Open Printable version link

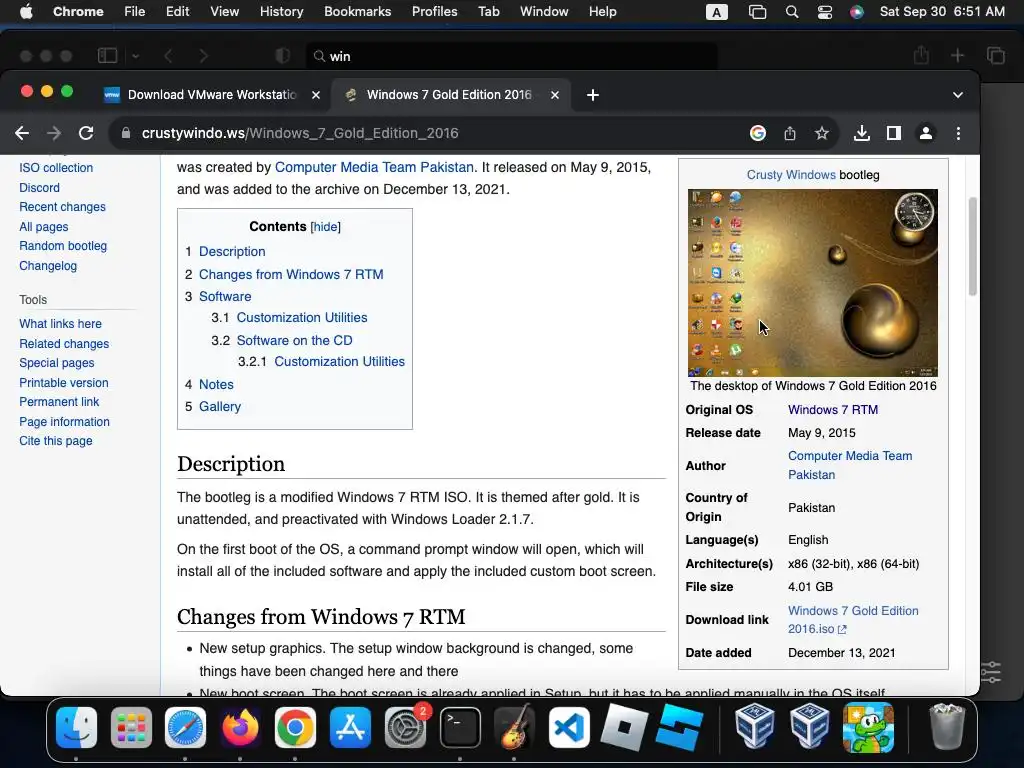click(x=63, y=383)
